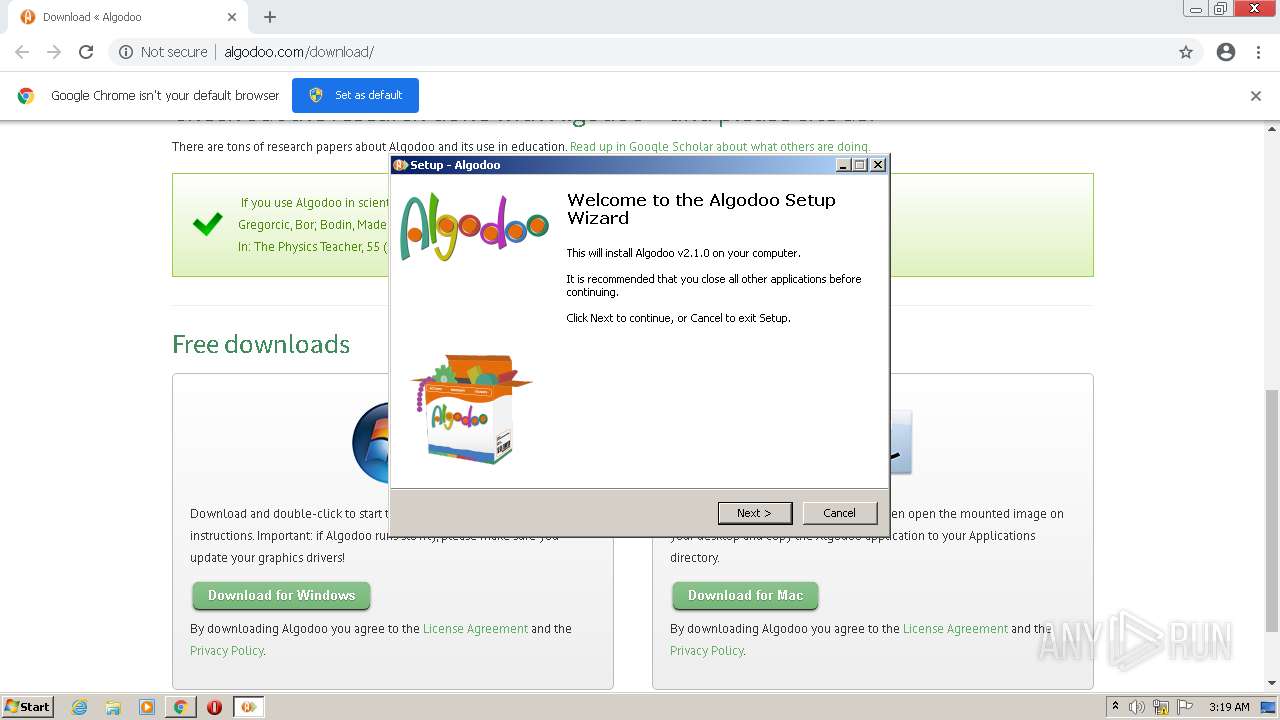This screenshot has height=720, width=1280.
Task: Reload the Algodoo download page
Action: click(x=86, y=52)
